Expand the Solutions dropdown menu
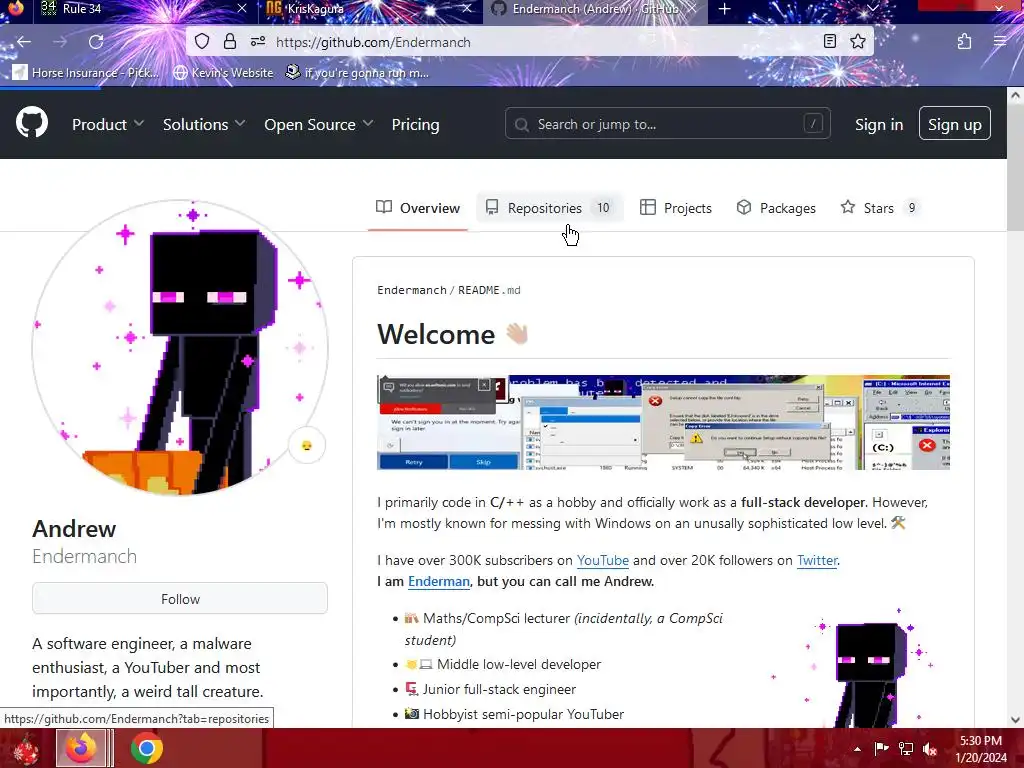This screenshot has height=768, width=1024. 204,124
